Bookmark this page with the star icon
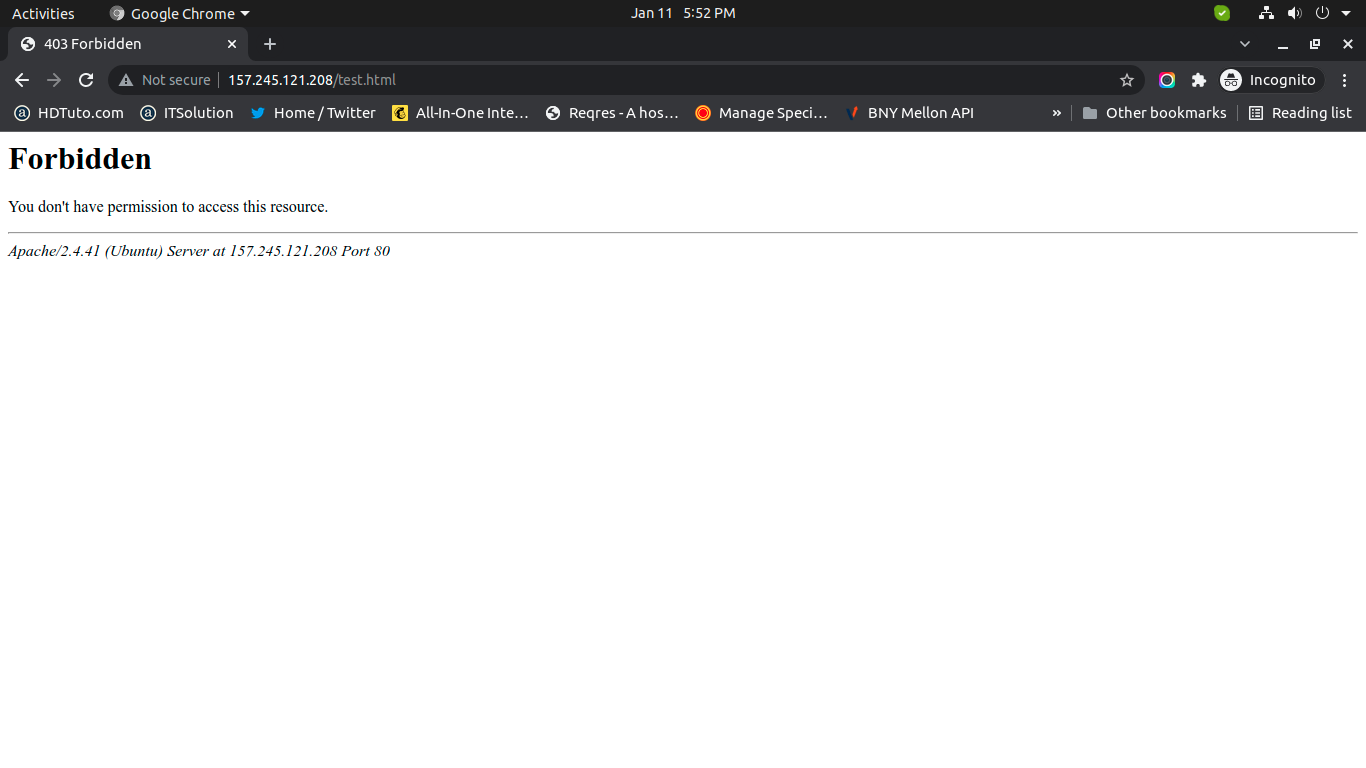Viewport: 1366px width, 768px height. click(1127, 80)
